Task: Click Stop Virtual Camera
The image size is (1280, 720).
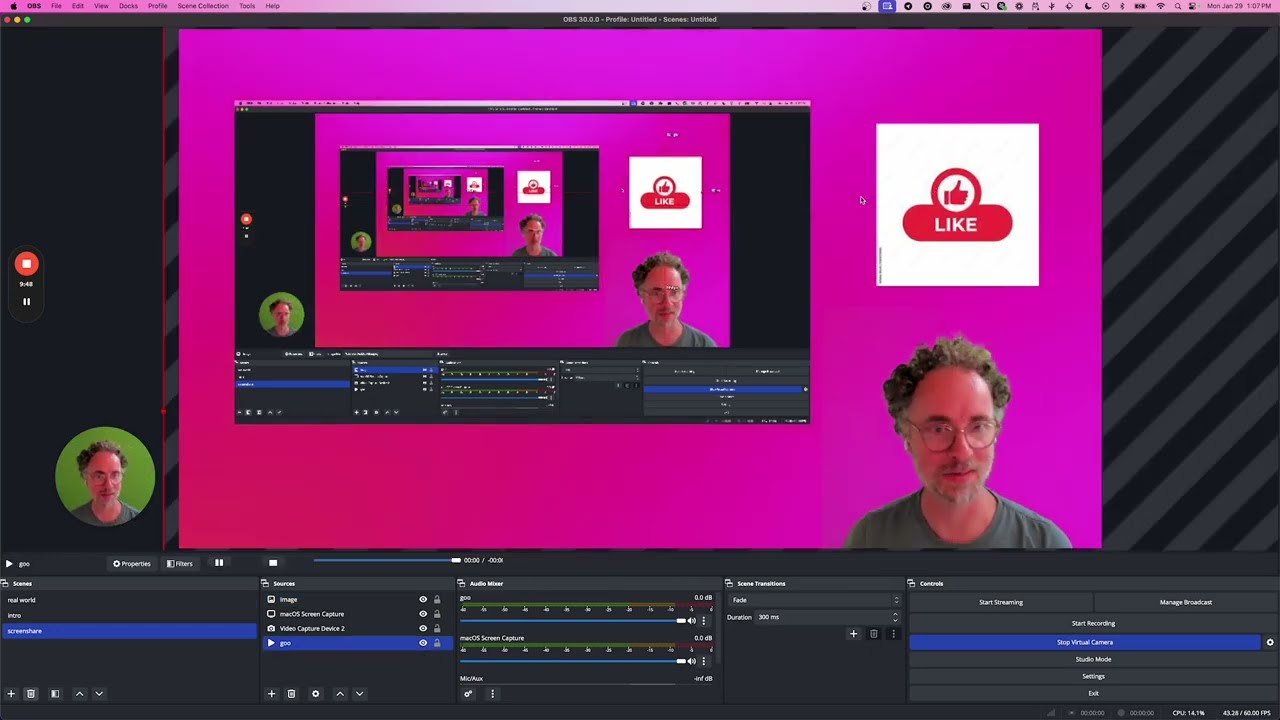Action: click(1085, 642)
